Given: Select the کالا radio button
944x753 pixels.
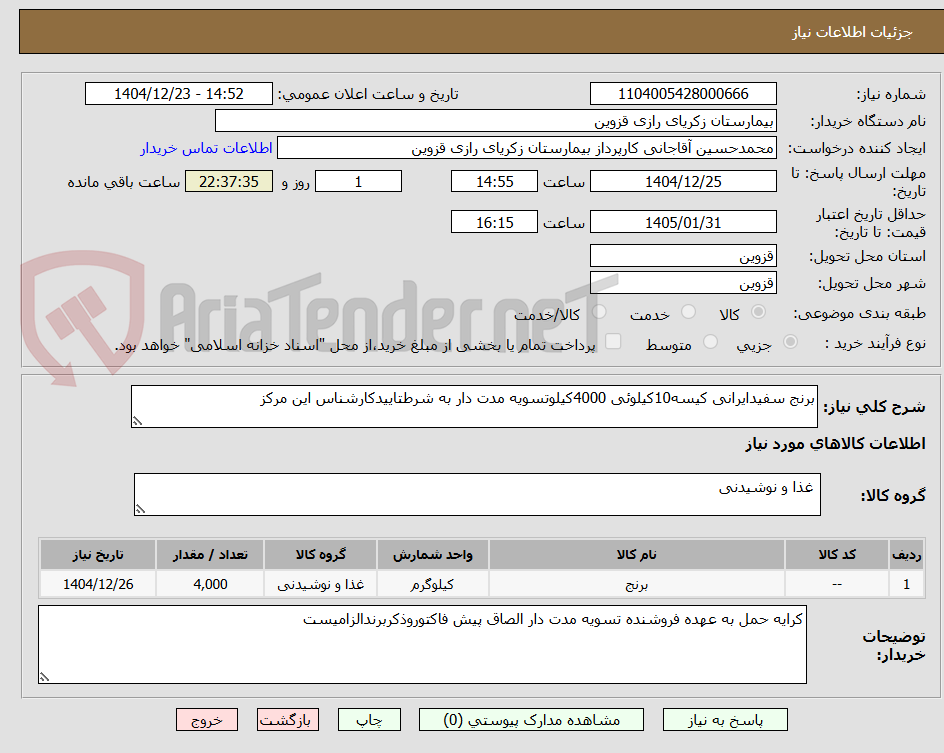Looking at the screenshot, I should click(759, 312).
